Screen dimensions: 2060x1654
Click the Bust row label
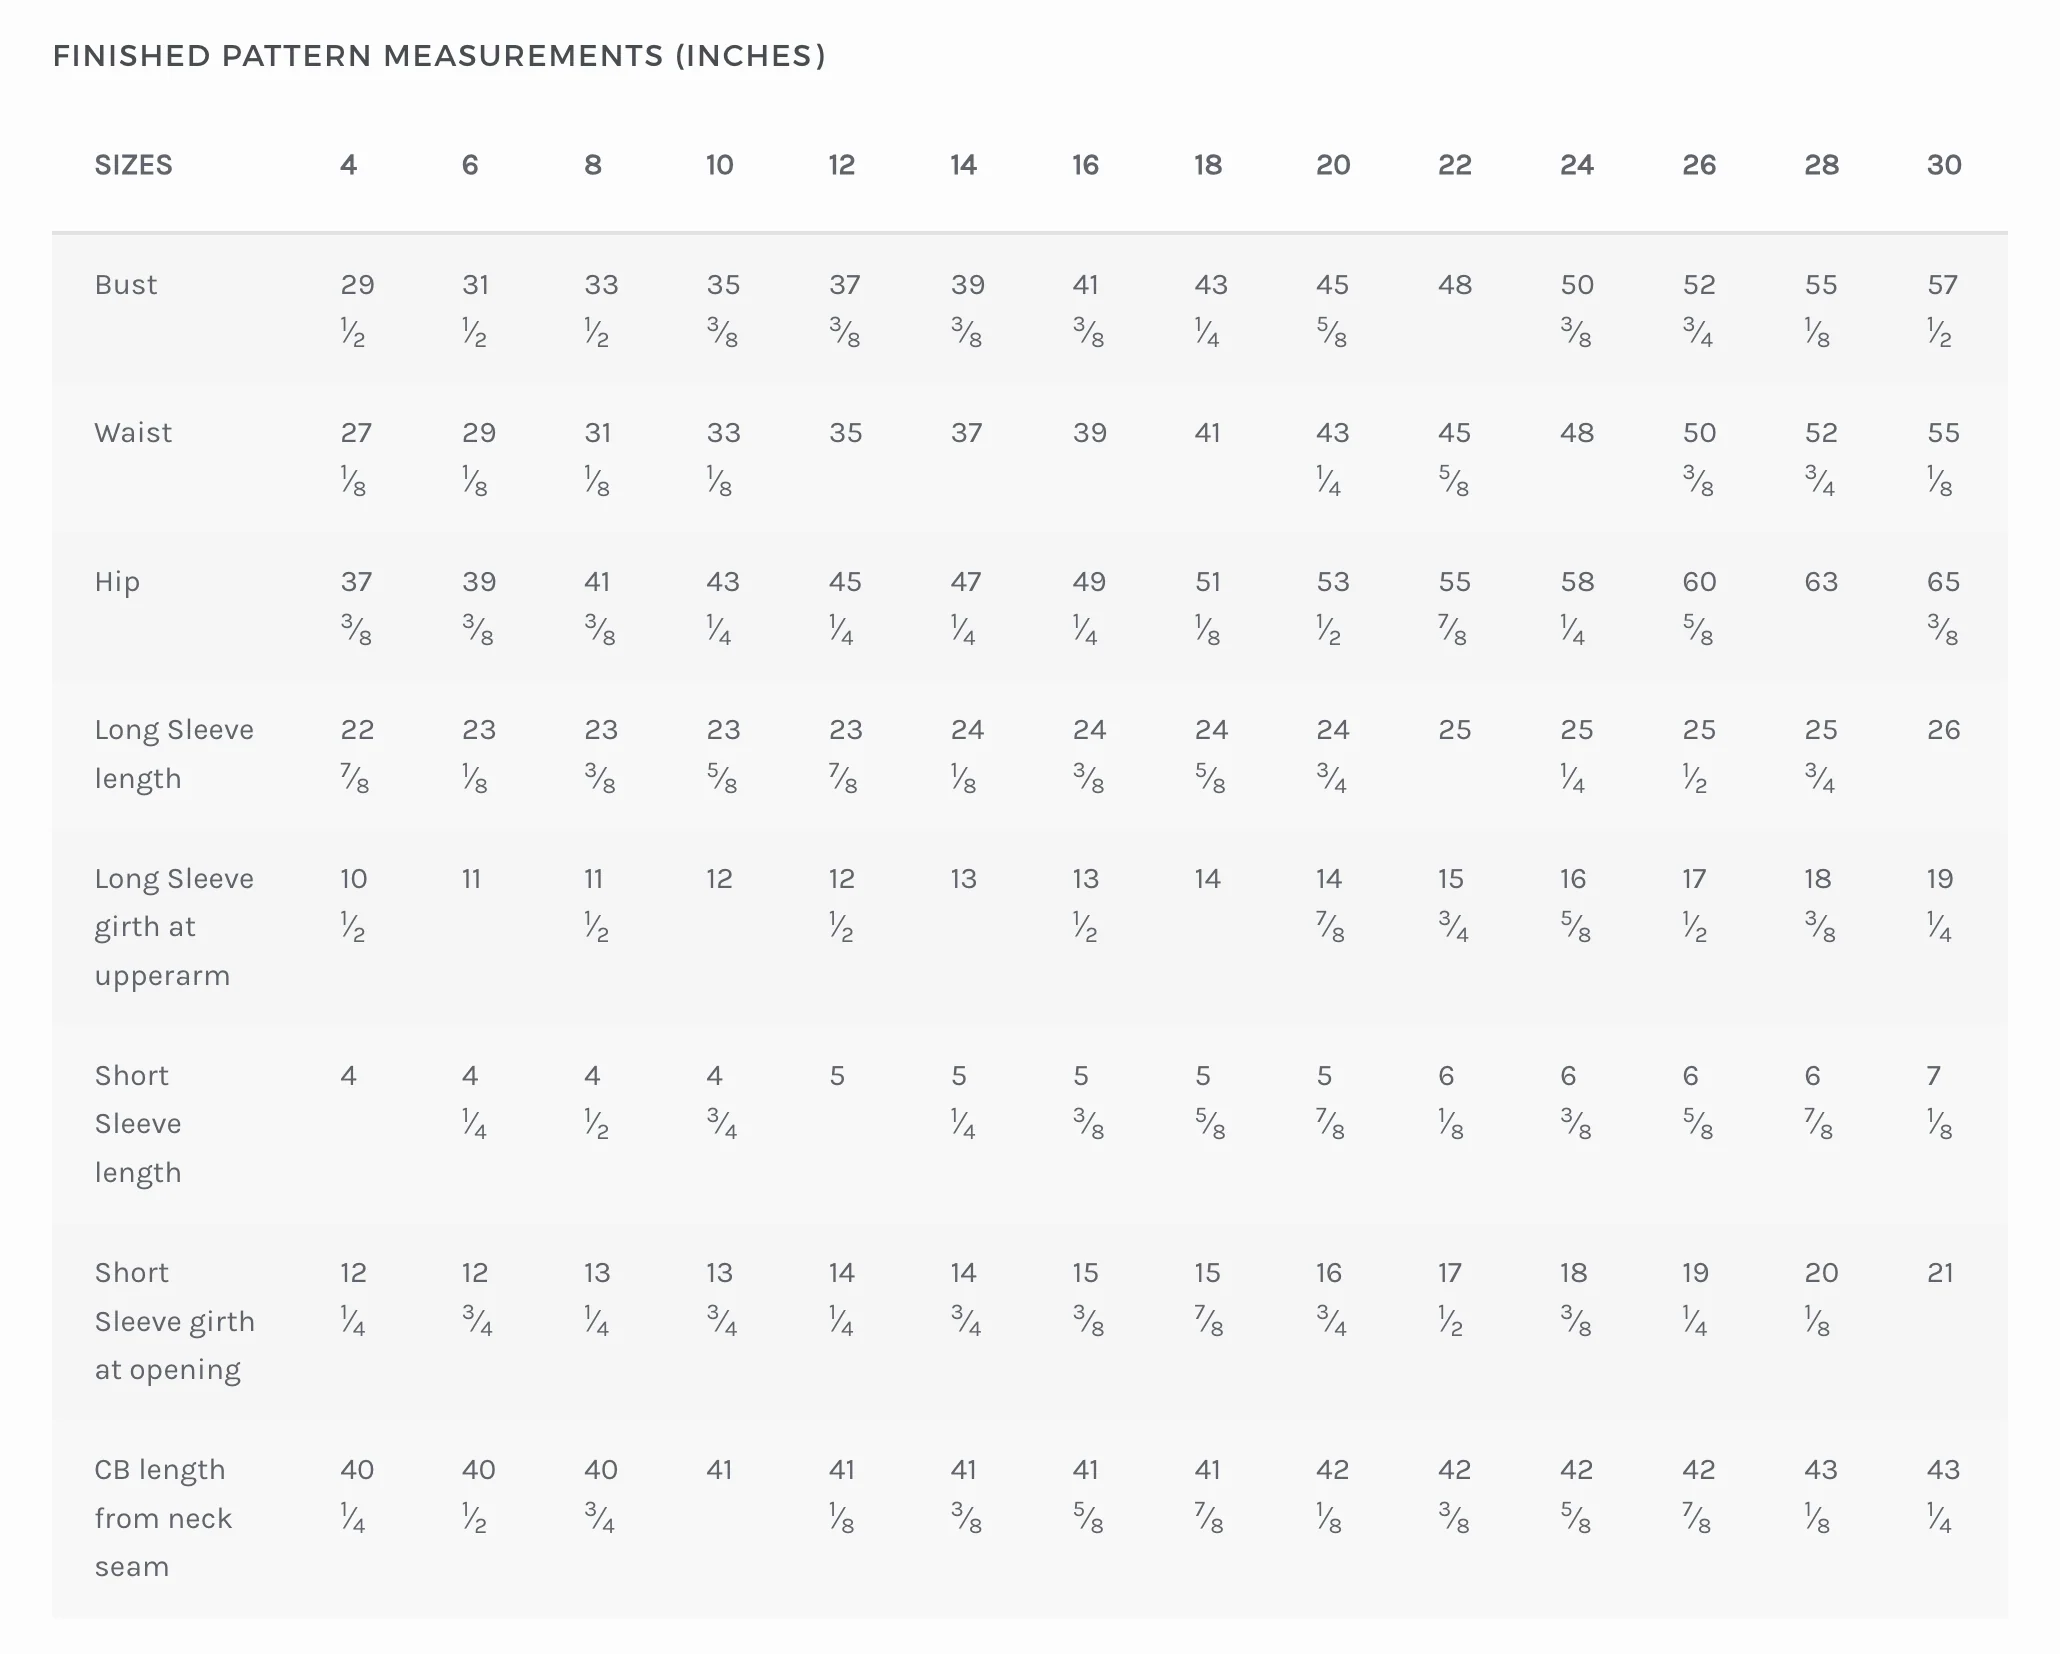pos(126,285)
